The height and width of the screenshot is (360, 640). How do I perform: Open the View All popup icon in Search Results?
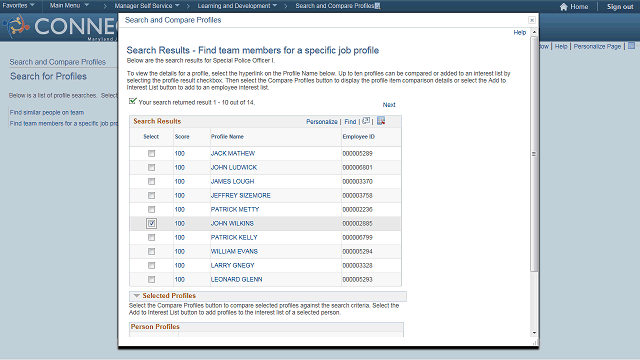pos(366,121)
